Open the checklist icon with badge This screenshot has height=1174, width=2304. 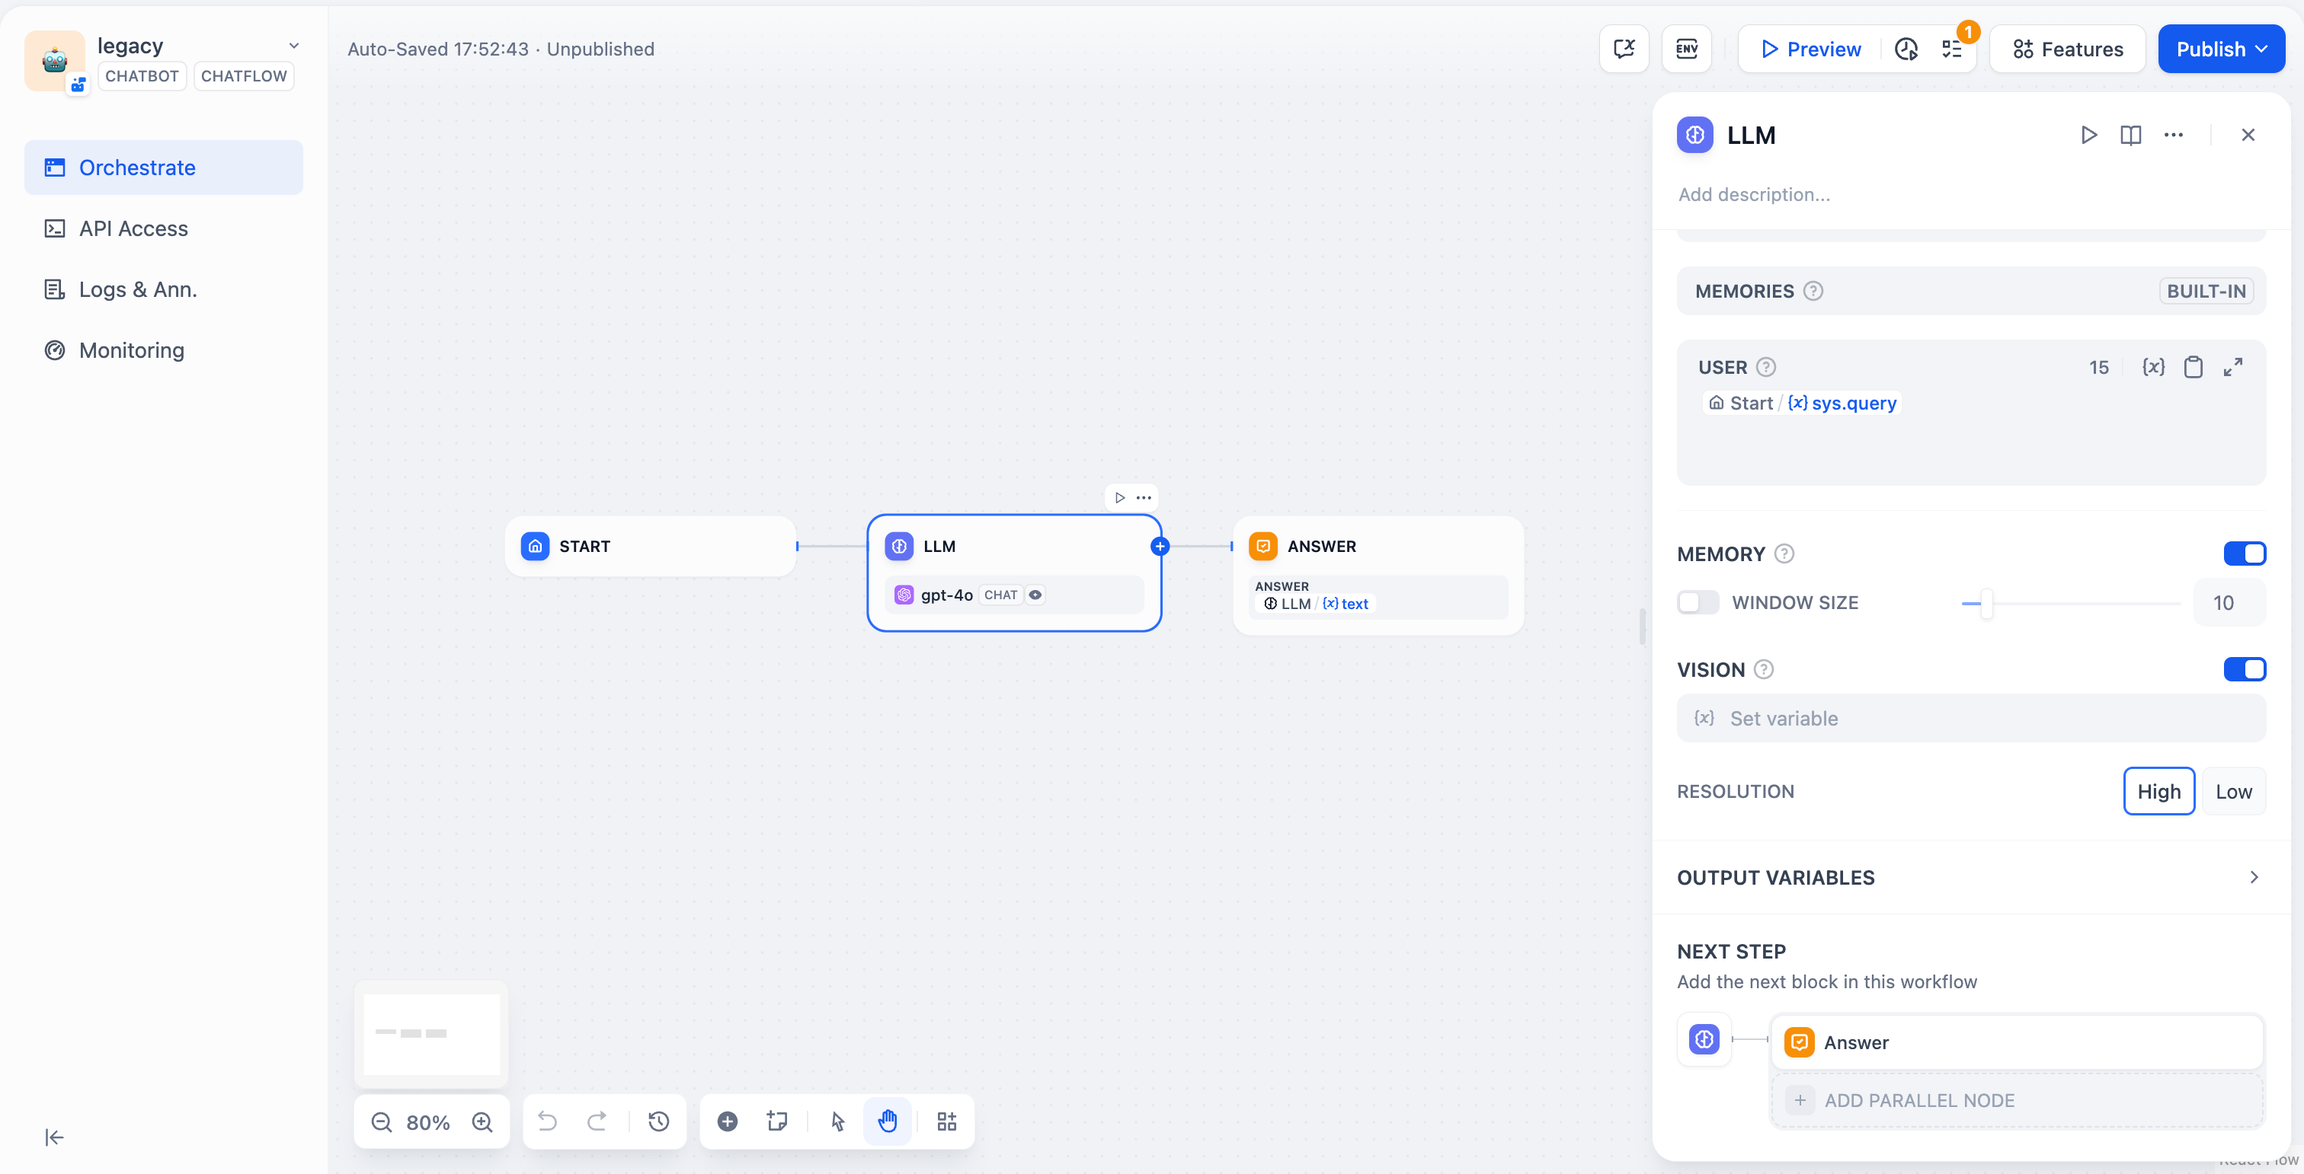[x=1953, y=48]
